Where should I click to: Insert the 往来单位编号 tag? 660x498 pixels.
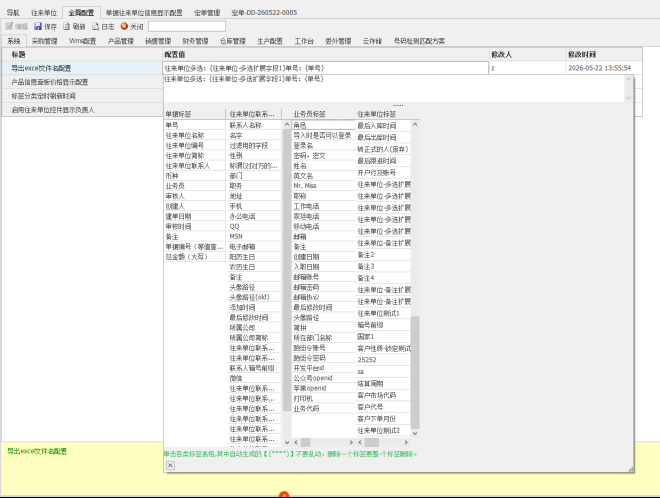[194, 145]
